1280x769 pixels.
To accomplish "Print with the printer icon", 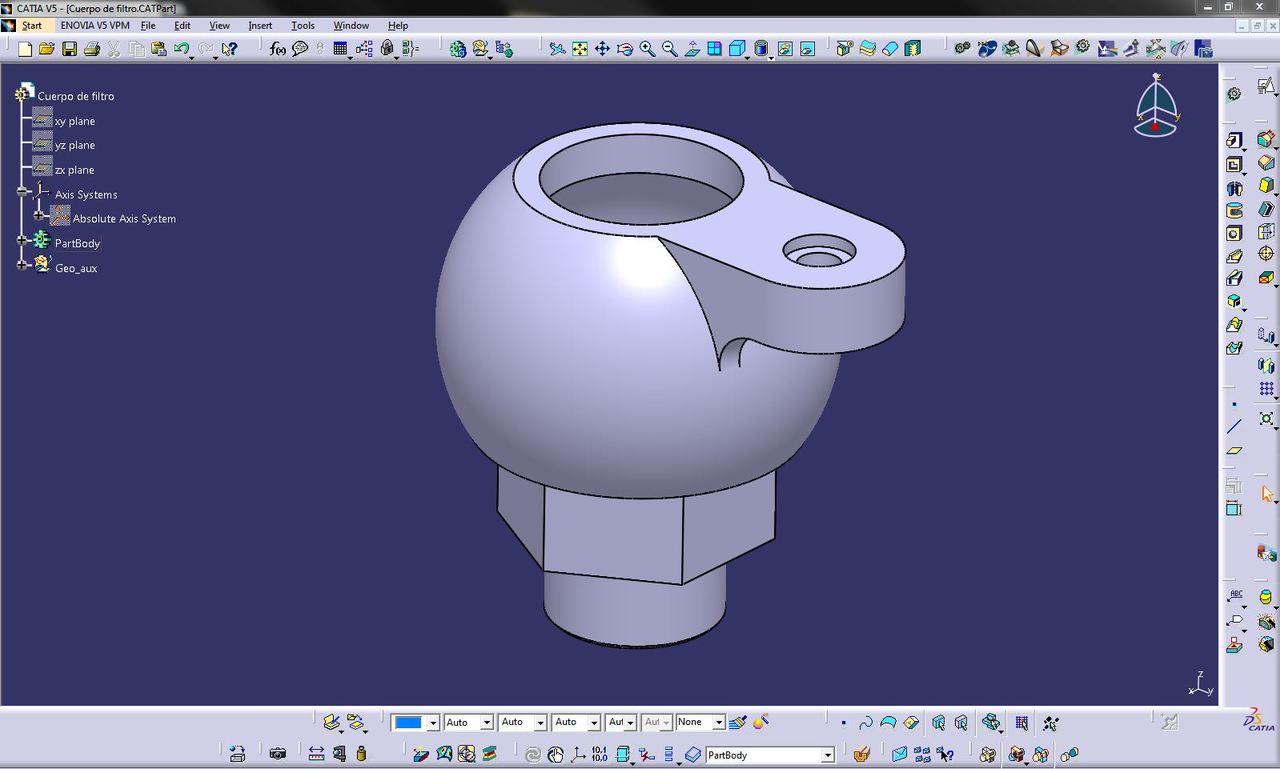I will click(92, 48).
